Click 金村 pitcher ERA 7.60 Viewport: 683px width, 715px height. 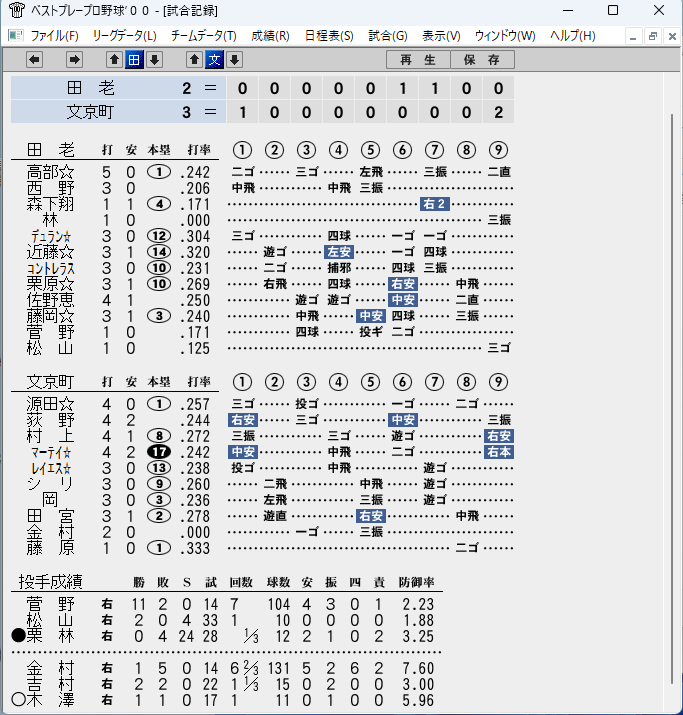[418, 668]
